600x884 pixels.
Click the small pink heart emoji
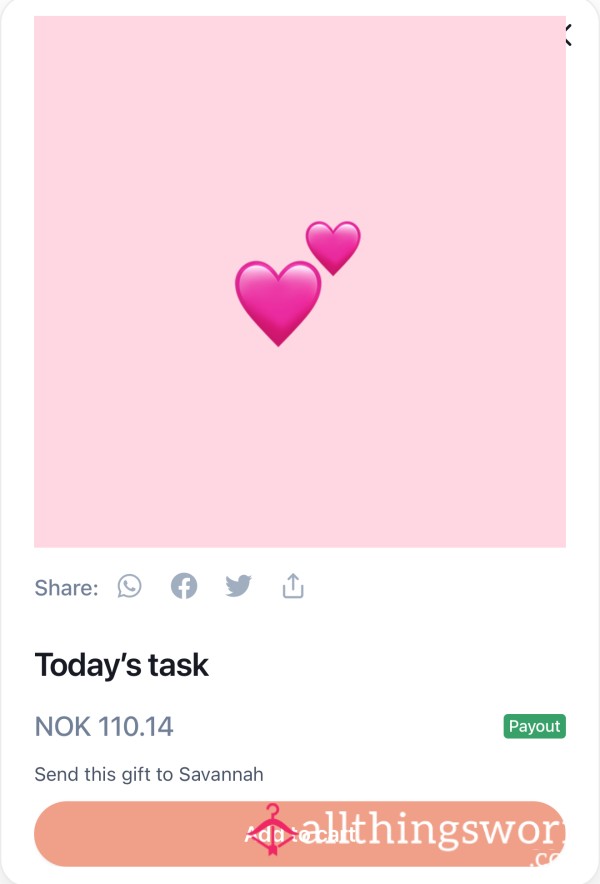(x=333, y=247)
